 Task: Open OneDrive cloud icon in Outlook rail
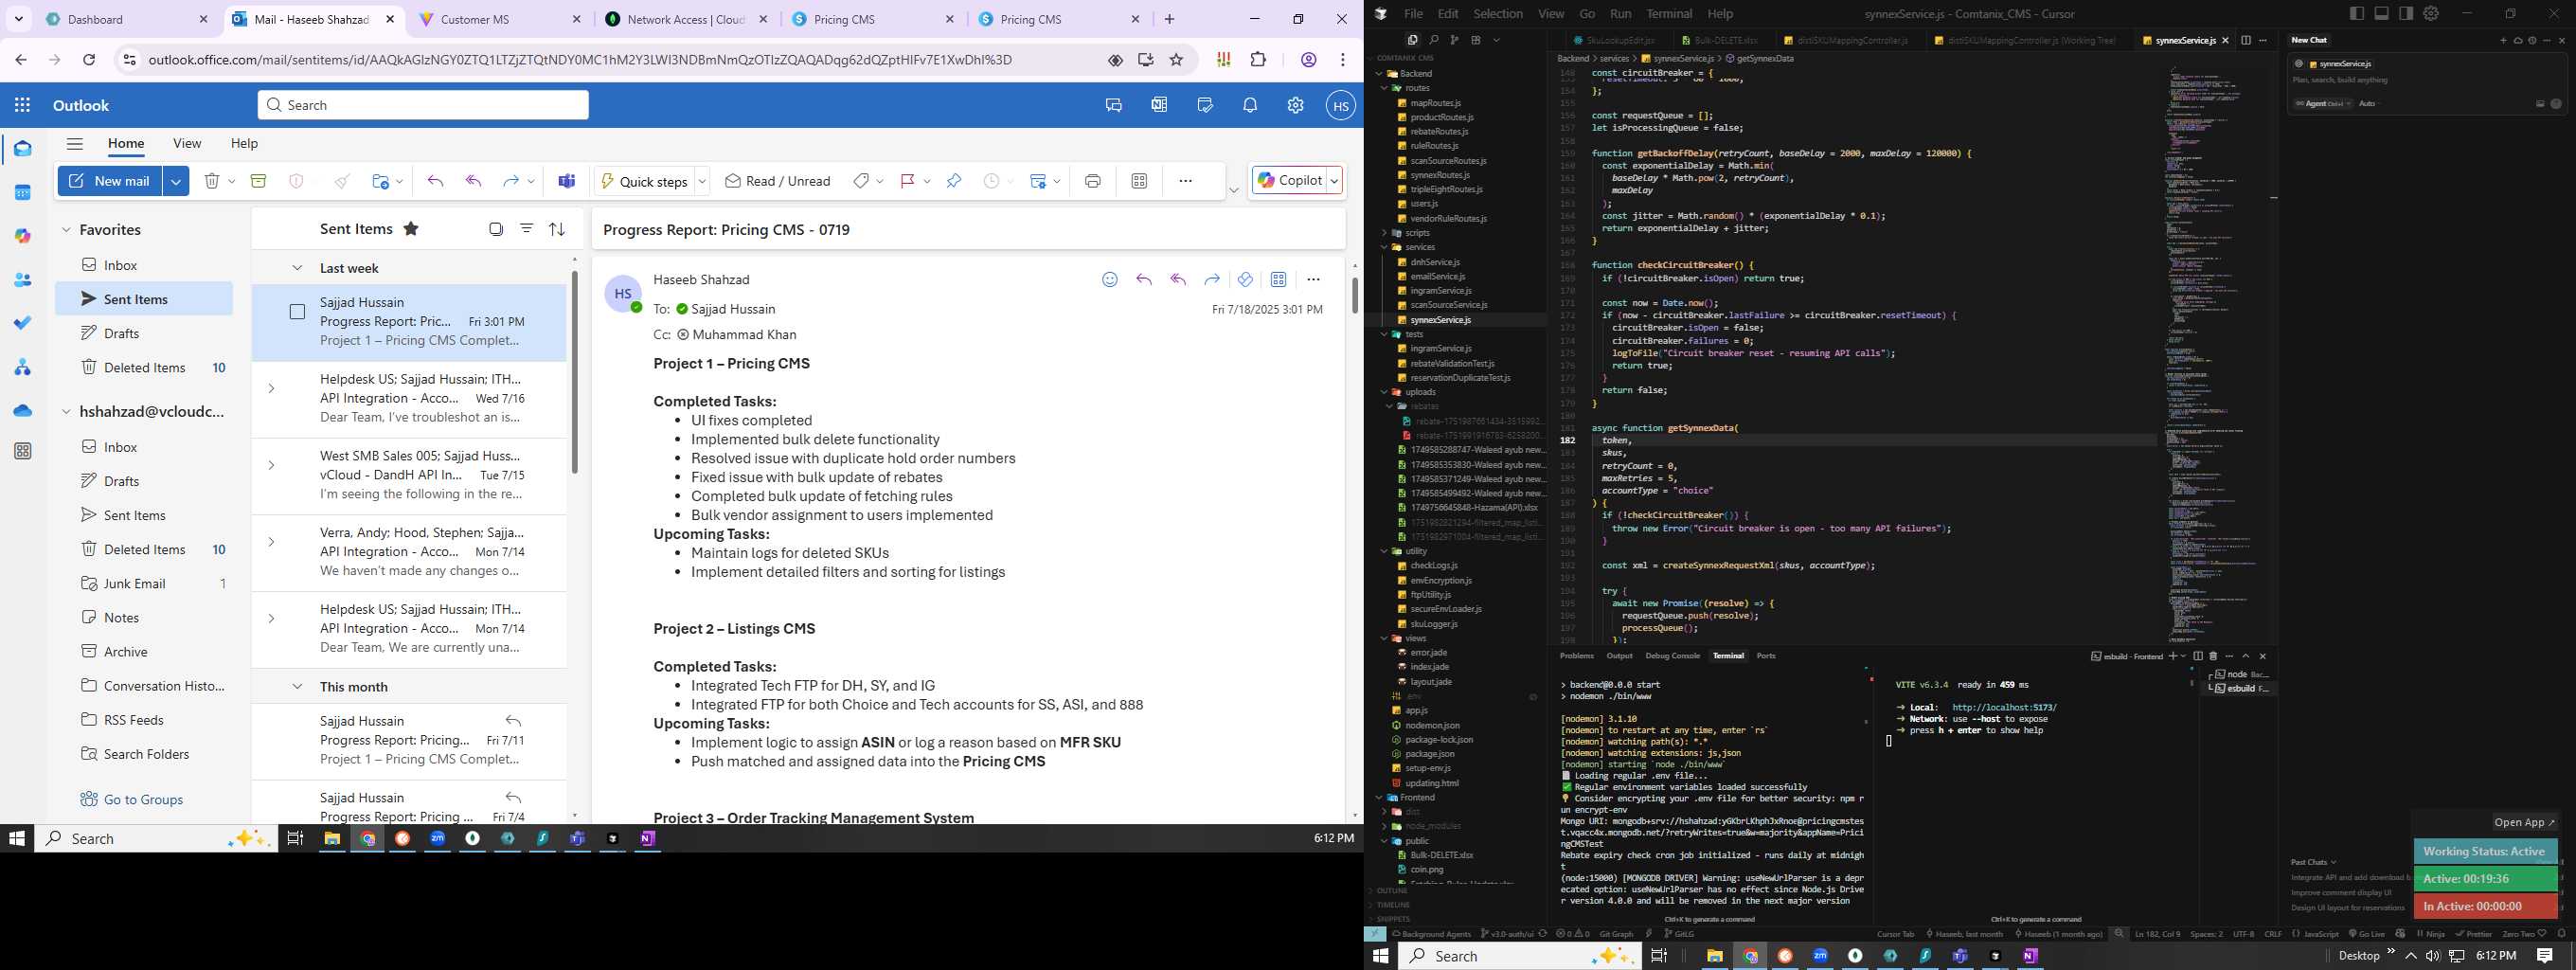coord(23,410)
